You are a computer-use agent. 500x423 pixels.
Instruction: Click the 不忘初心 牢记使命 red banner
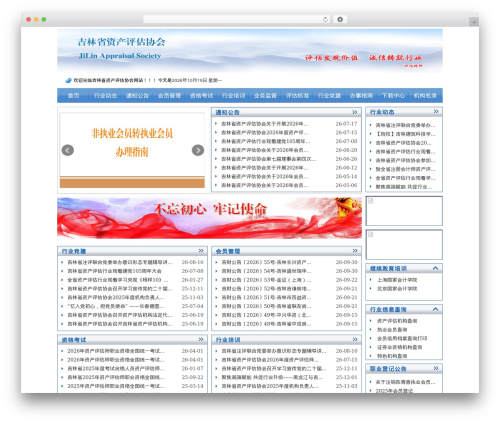pos(209,218)
